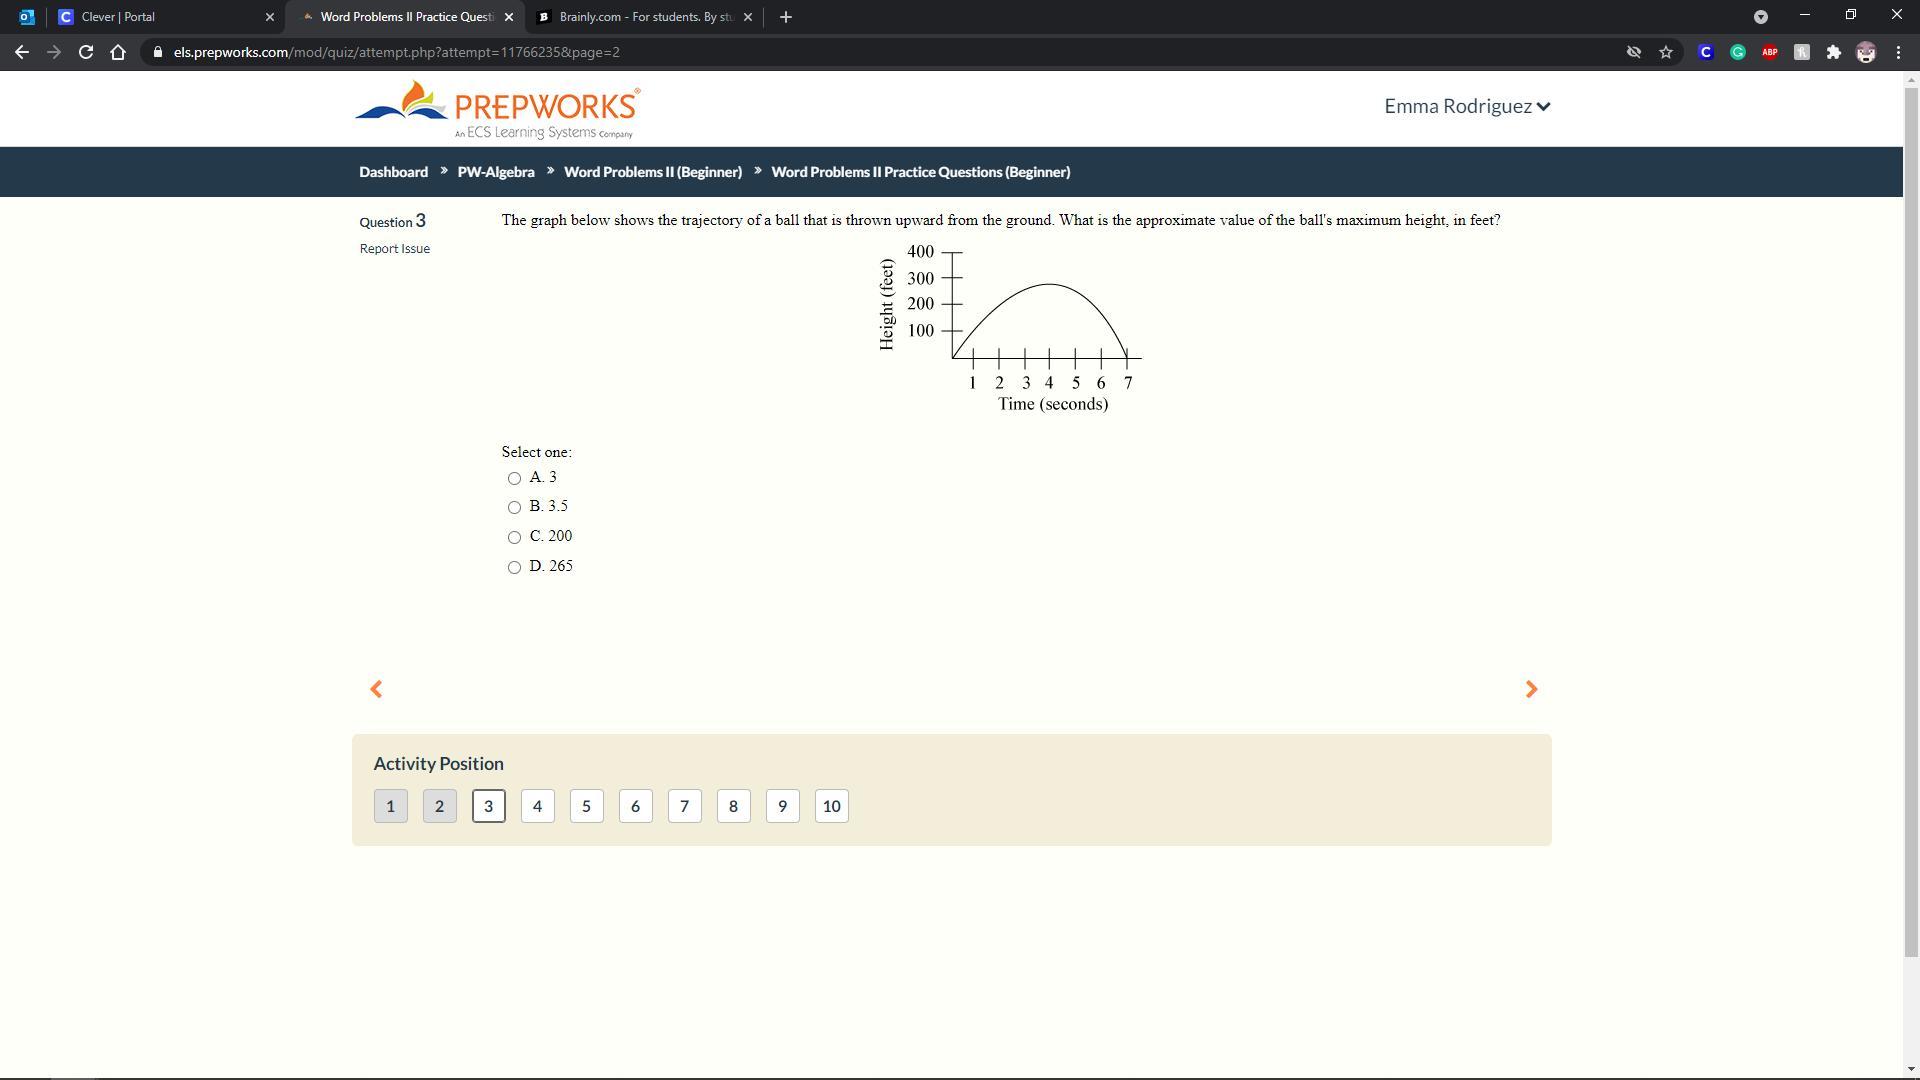The height and width of the screenshot is (1080, 1920).
Task: Go to the PW-Algebra breadcrumb link
Action: tap(496, 172)
